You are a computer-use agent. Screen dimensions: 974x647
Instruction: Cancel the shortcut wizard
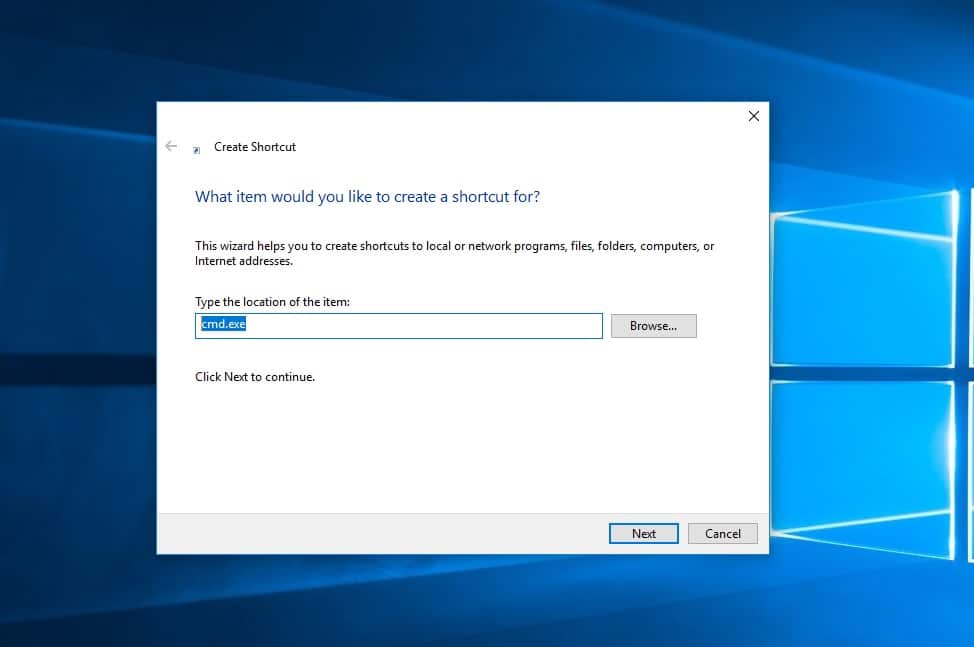pos(722,533)
